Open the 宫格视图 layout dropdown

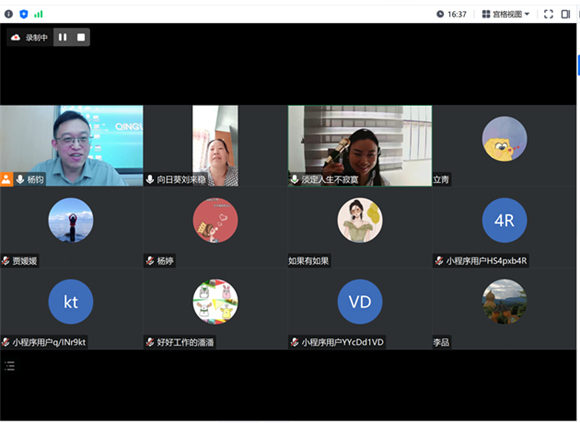coord(506,14)
